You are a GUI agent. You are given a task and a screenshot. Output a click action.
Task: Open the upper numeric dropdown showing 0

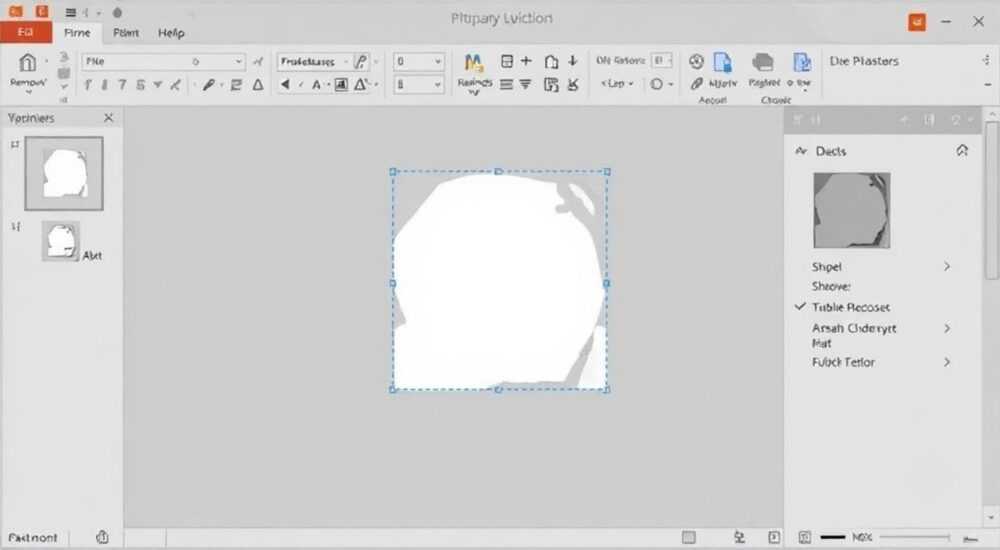[x=418, y=61]
